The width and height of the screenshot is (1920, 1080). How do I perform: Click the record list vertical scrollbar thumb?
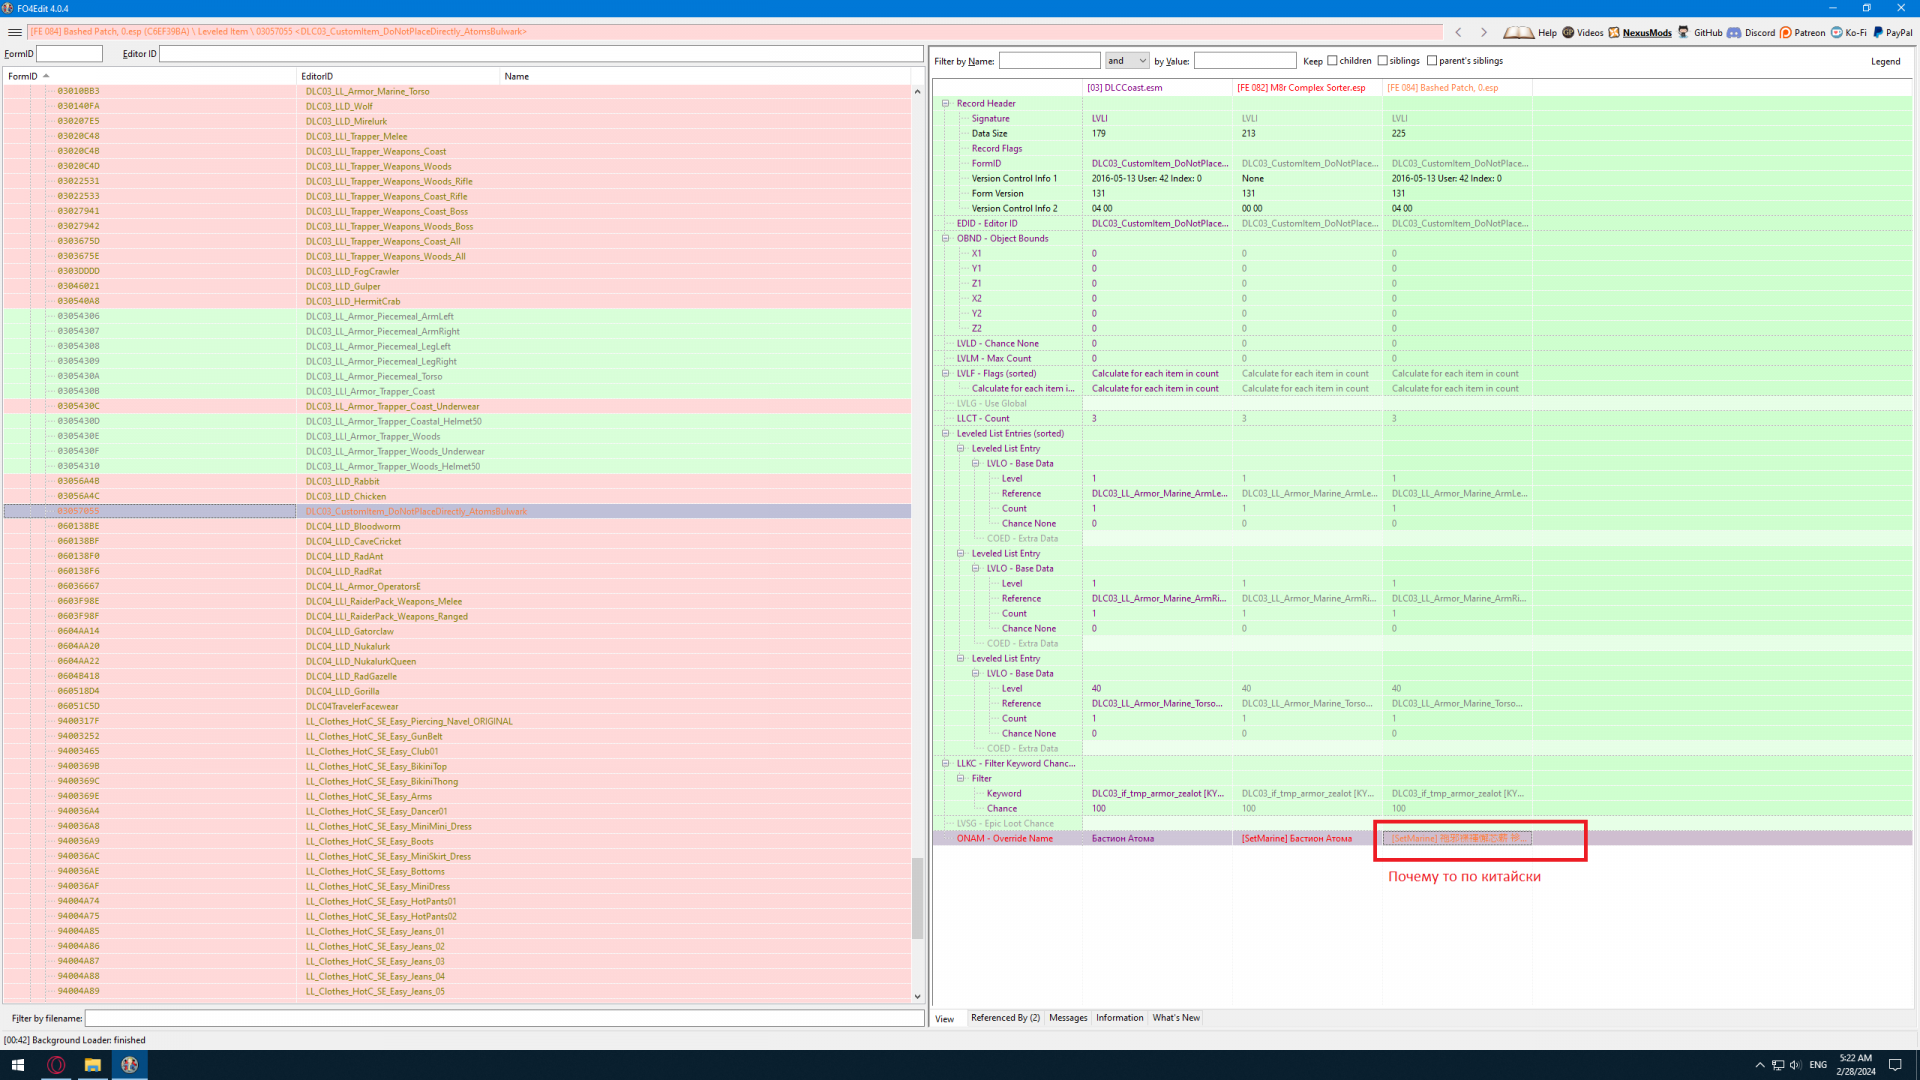[x=917, y=898]
